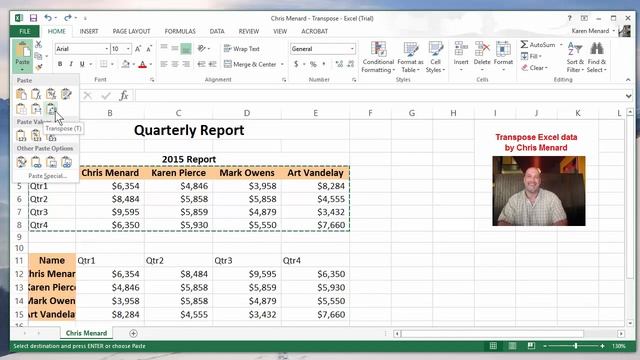The height and width of the screenshot is (360, 640).
Task: Collapse the ribbon with the caret
Action: (628, 80)
